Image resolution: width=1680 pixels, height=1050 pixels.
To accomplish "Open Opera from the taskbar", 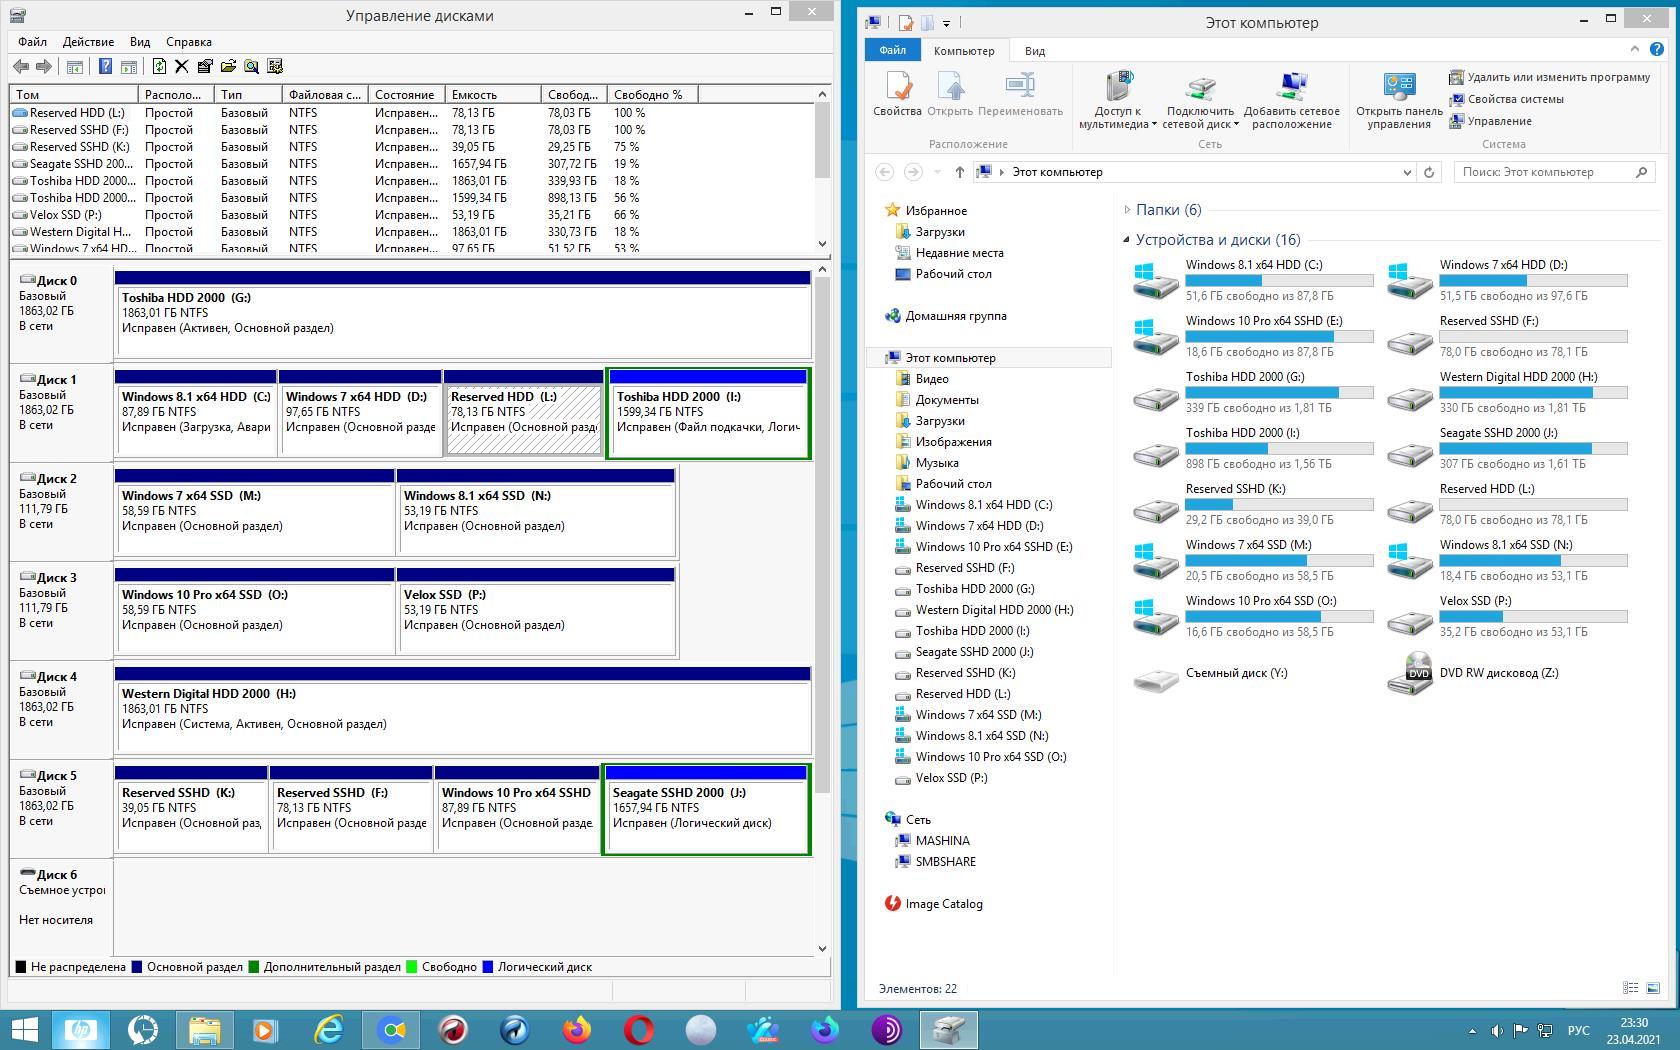I will pyautogui.click(x=639, y=1029).
